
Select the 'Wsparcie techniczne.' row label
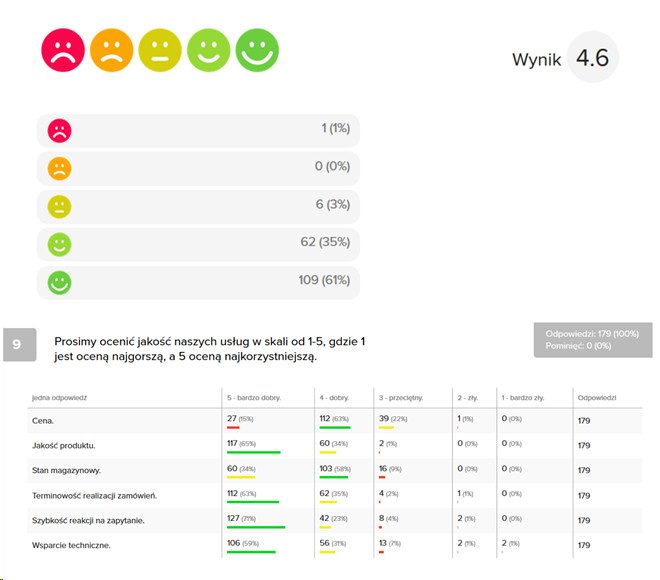pos(71,545)
